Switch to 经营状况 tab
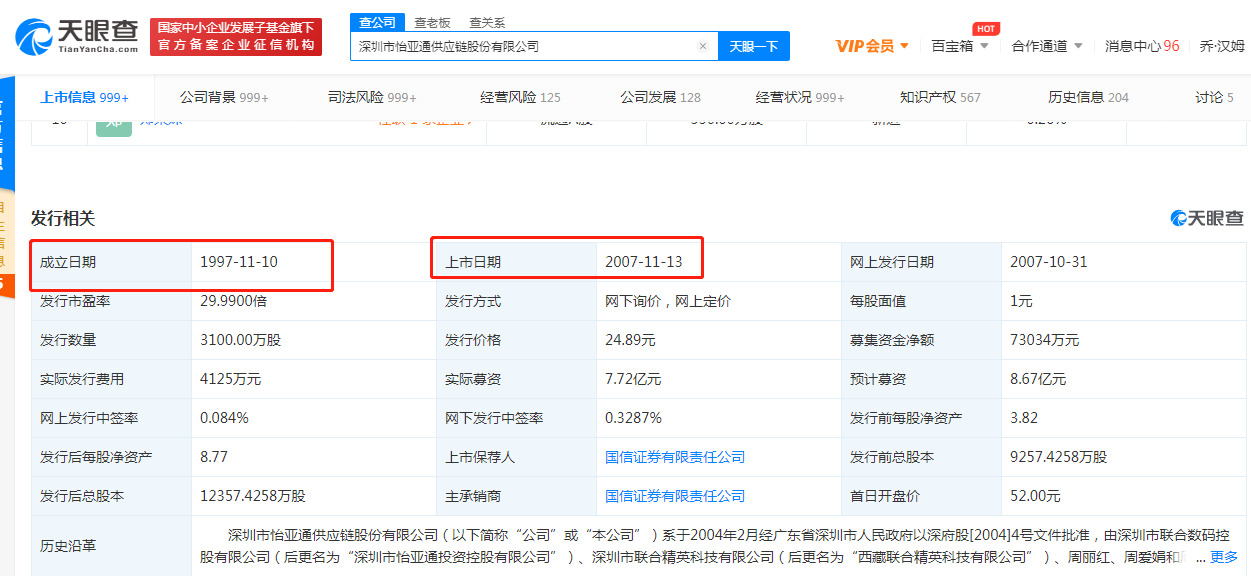The height and width of the screenshot is (576, 1251). coord(800,97)
